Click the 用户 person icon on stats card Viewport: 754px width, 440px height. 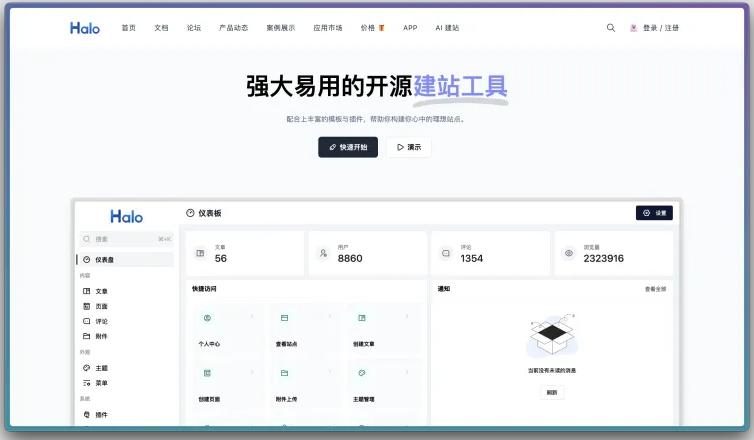323,254
